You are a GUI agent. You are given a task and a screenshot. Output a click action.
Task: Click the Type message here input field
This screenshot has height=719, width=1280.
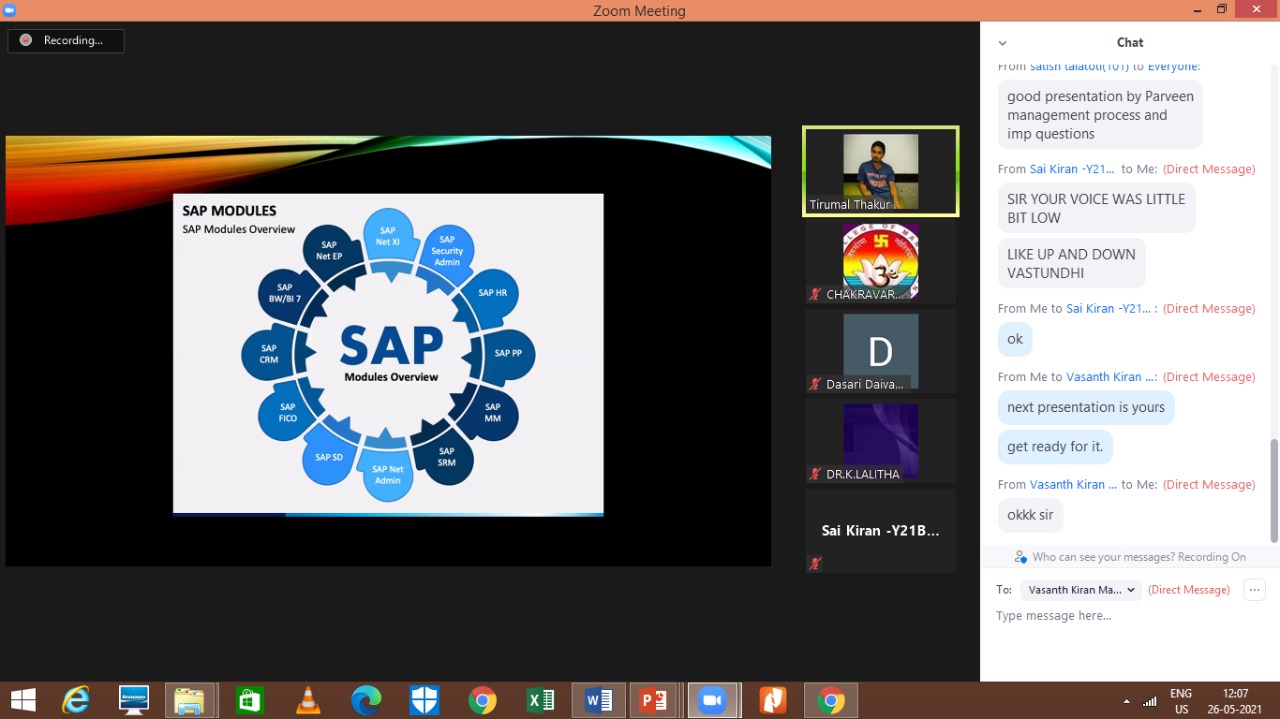[x=1130, y=616]
